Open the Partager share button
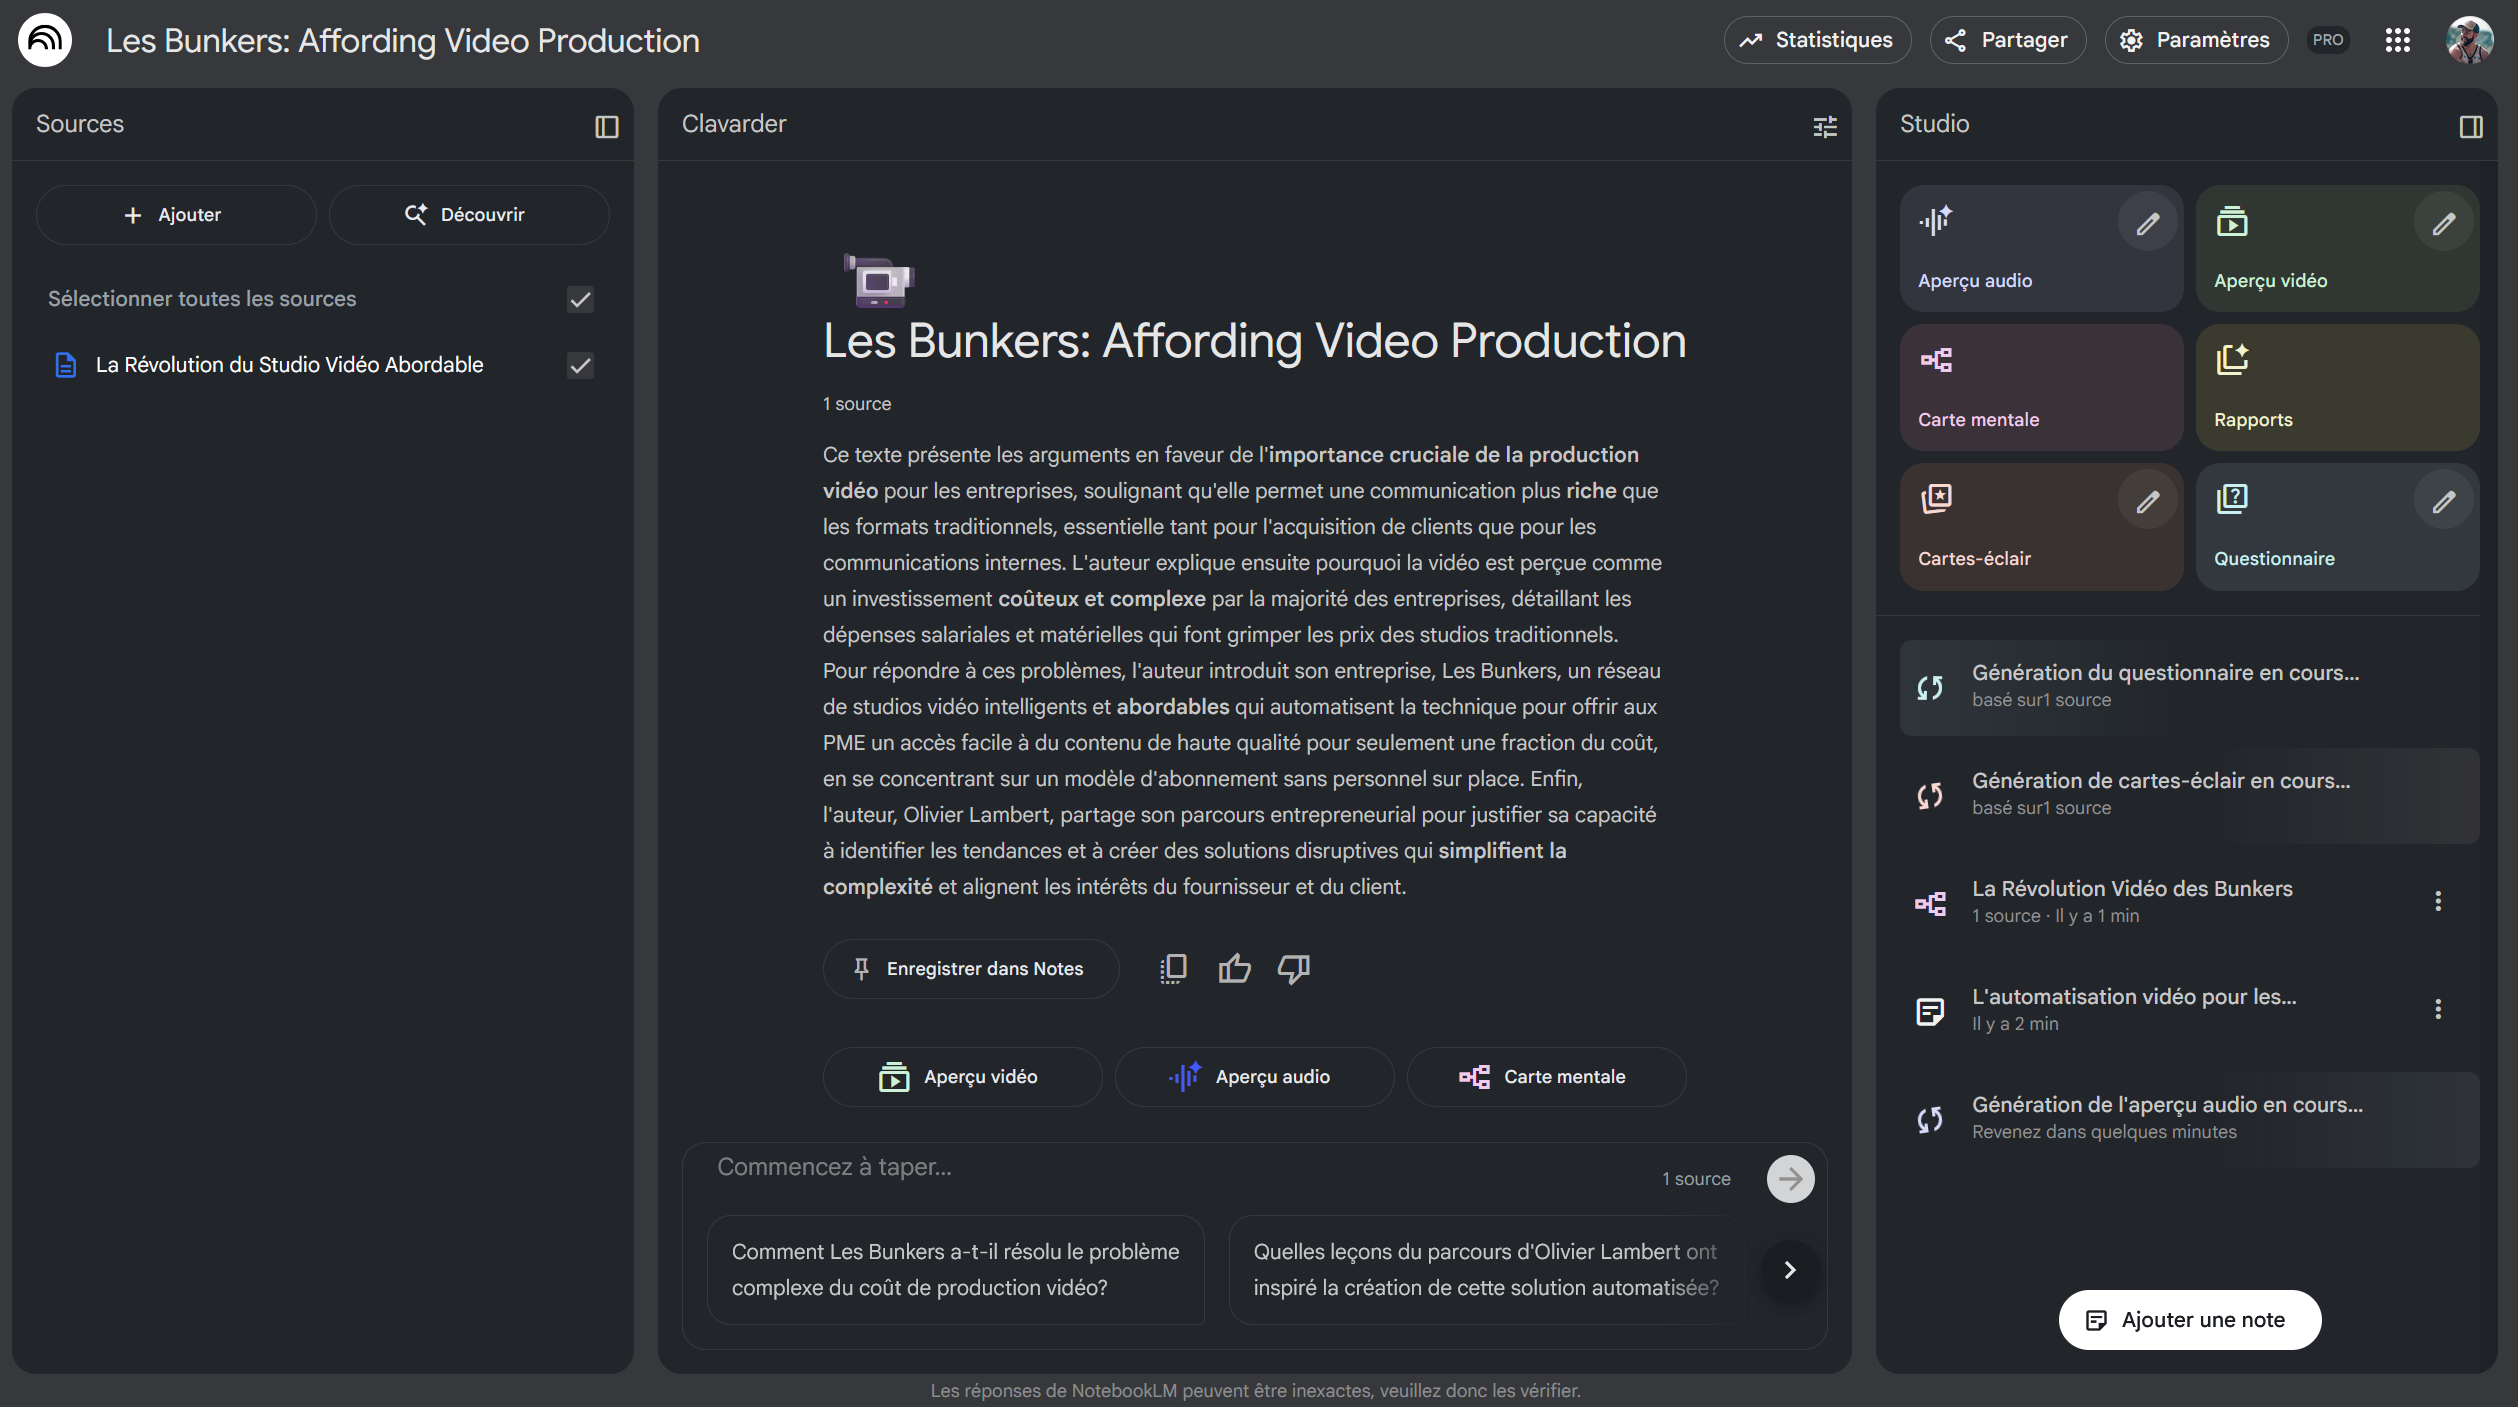Image resolution: width=2518 pixels, height=1407 pixels. 2007,40
